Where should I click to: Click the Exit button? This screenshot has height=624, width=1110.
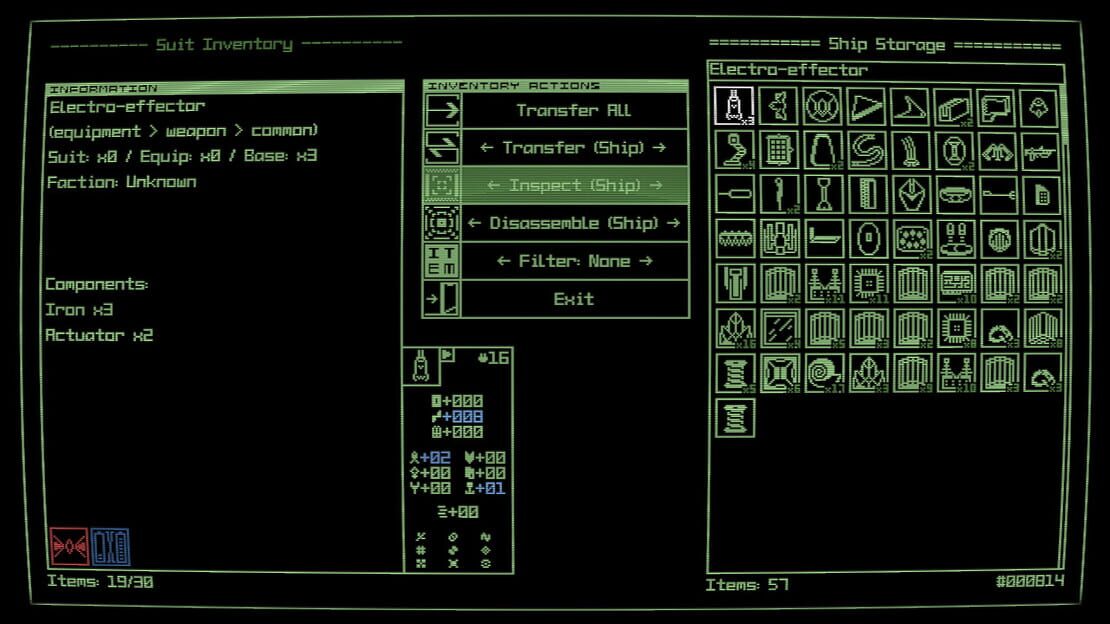(x=574, y=298)
